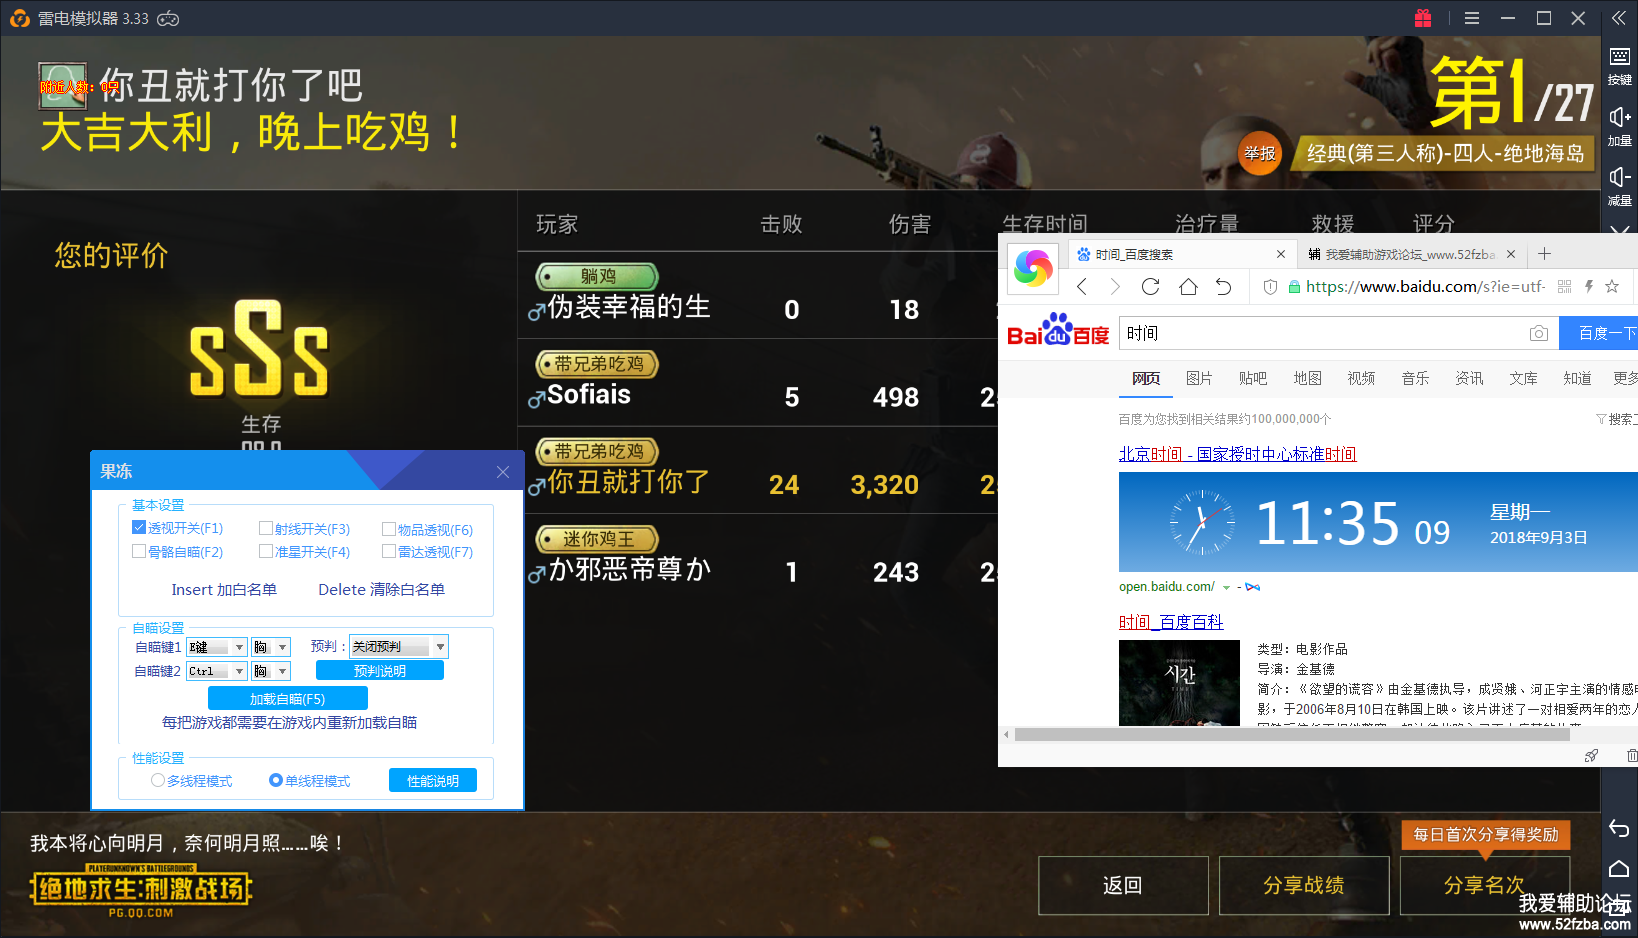Open the 自瞄键2 Ctrl key dropdown
1638x938 pixels.
(239, 671)
